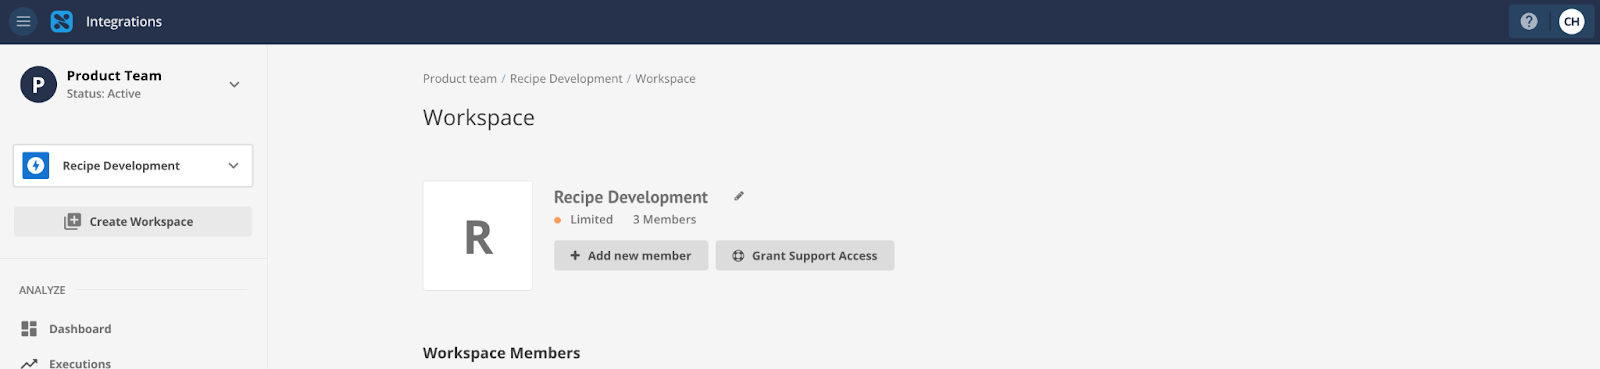Click the R workspace thumbnail

click(x=478, y=236)
